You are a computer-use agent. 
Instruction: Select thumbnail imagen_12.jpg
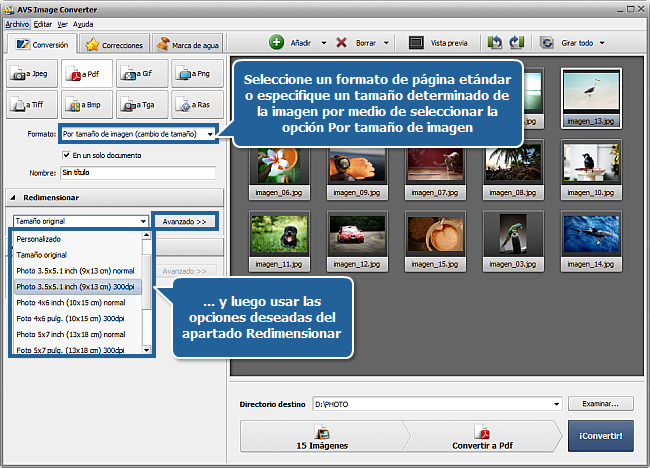(x=357, y=242)
